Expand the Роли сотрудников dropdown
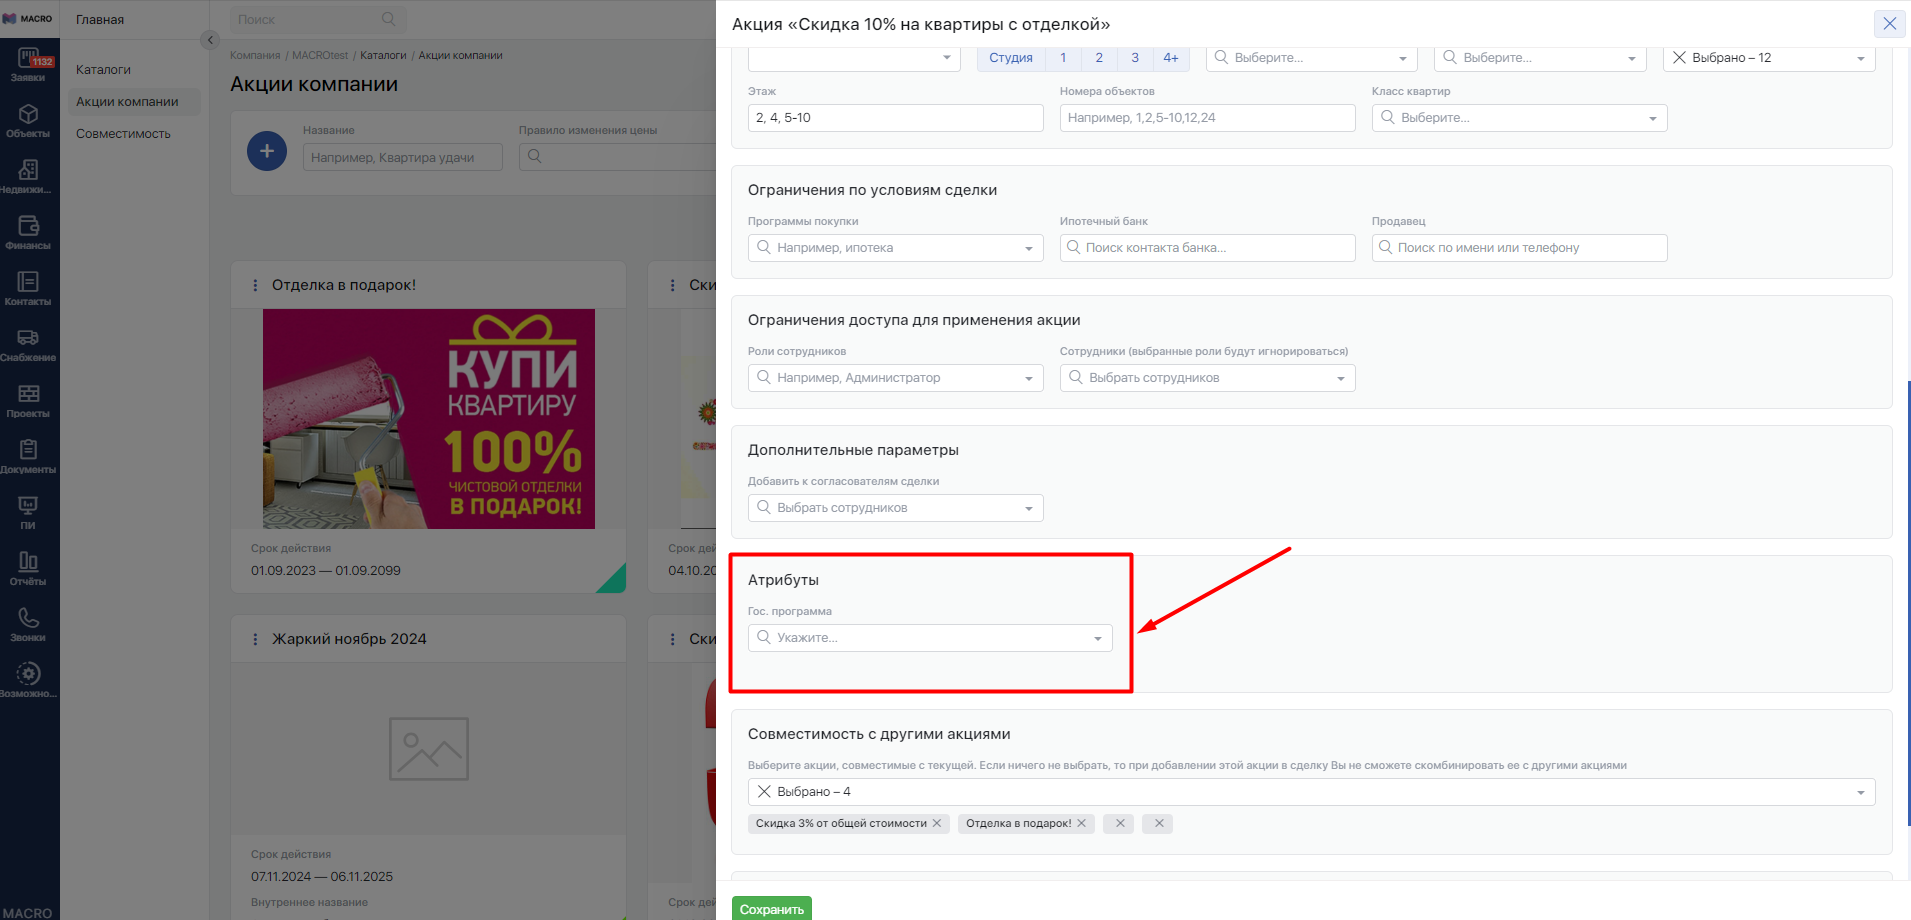Screen dimensions: 1911x920 pyautogui.click(x=895, y=378)
